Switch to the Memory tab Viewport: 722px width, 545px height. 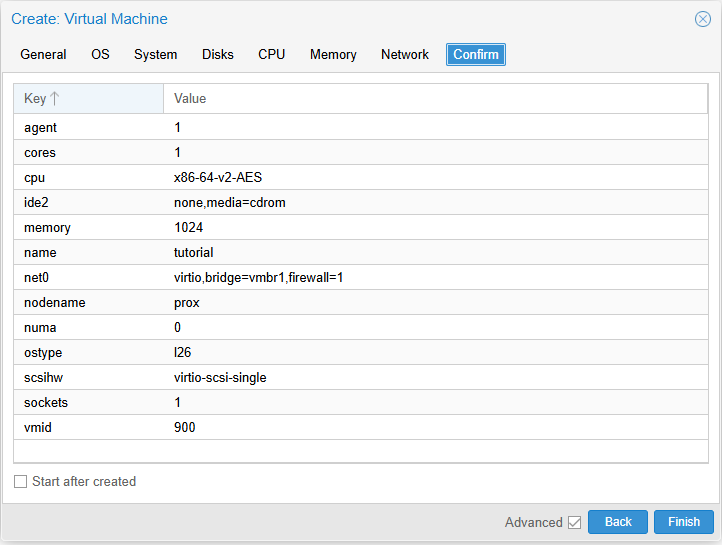point(333,55)
